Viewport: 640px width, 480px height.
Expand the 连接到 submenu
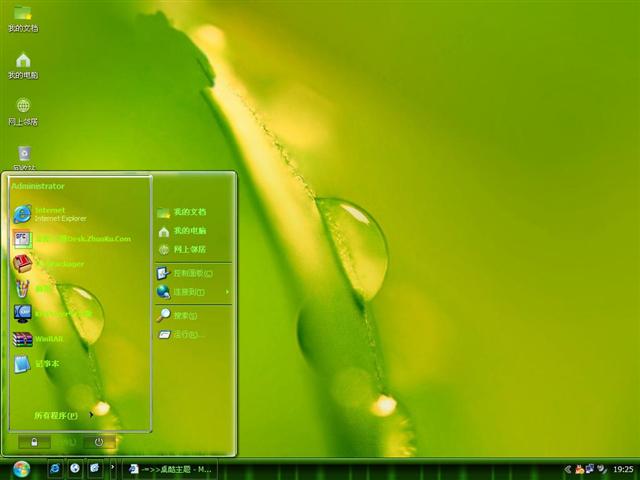point(190,292)
